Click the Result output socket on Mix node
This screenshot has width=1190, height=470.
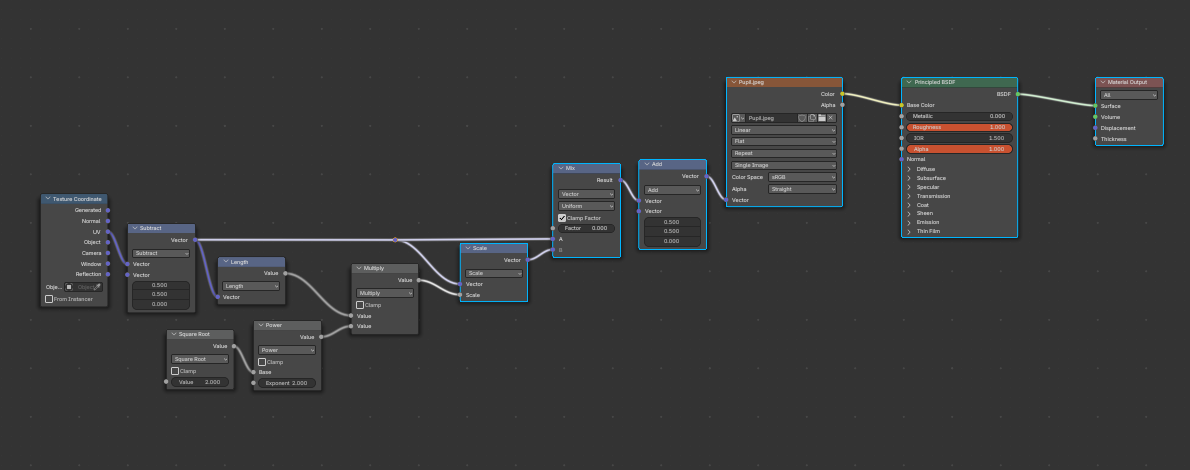[620, 181]
